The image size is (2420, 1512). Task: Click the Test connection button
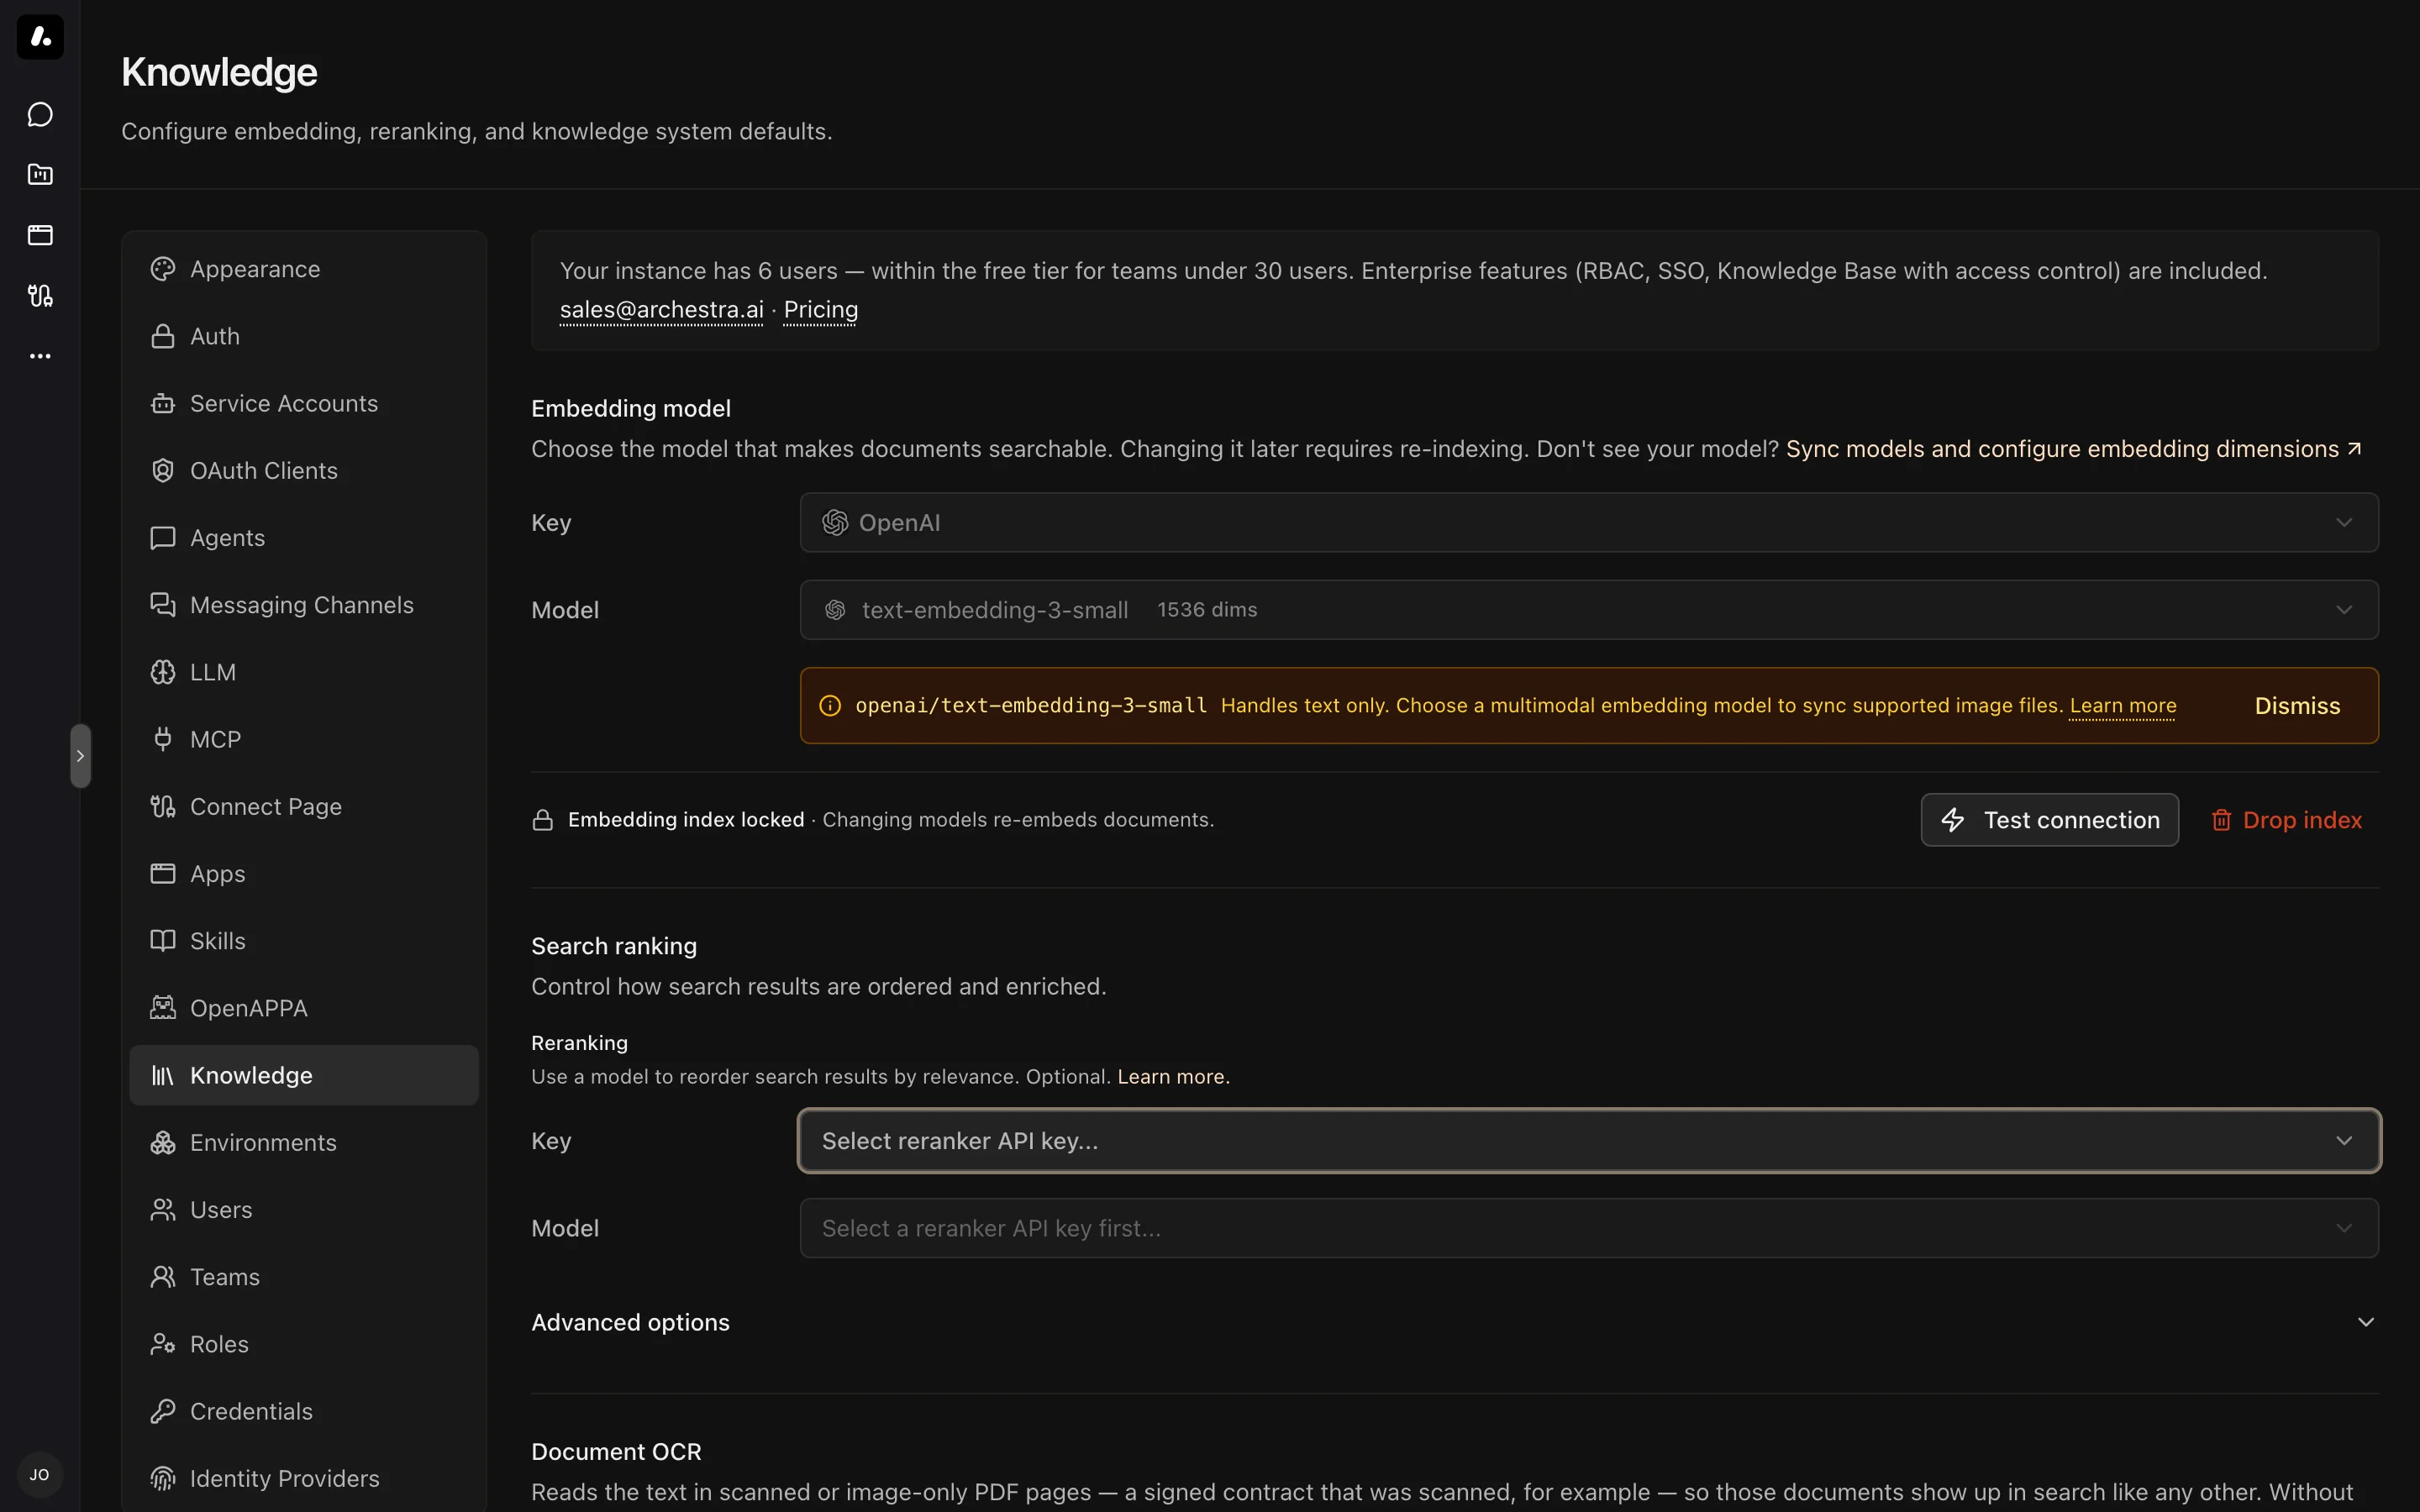2049,820
